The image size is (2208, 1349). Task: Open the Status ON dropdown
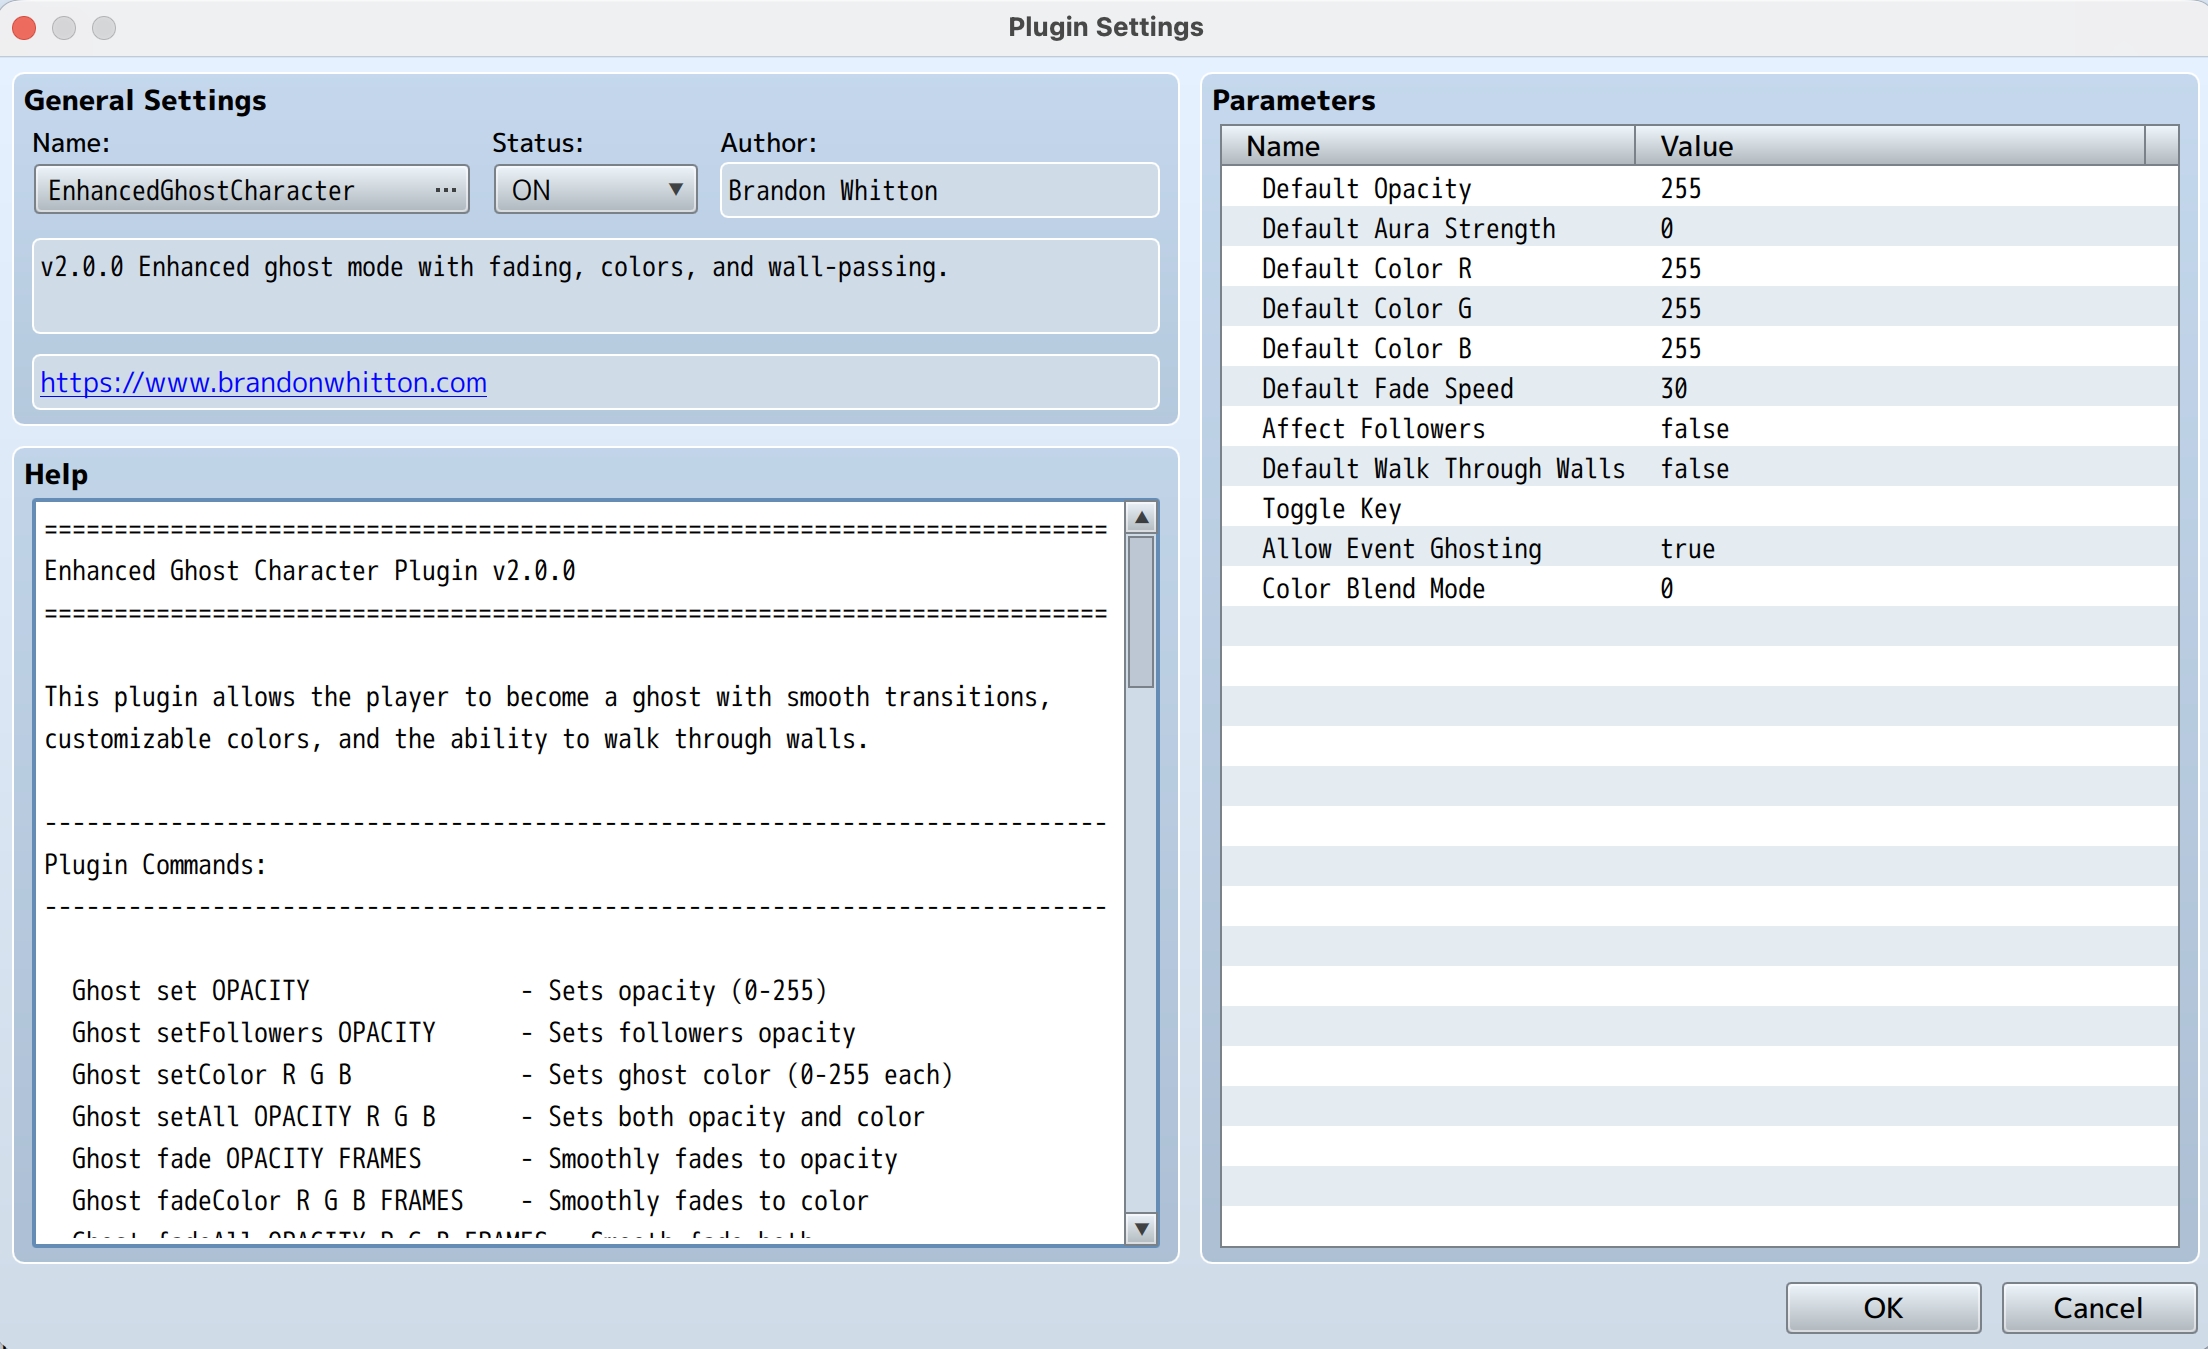pos(595,190)
